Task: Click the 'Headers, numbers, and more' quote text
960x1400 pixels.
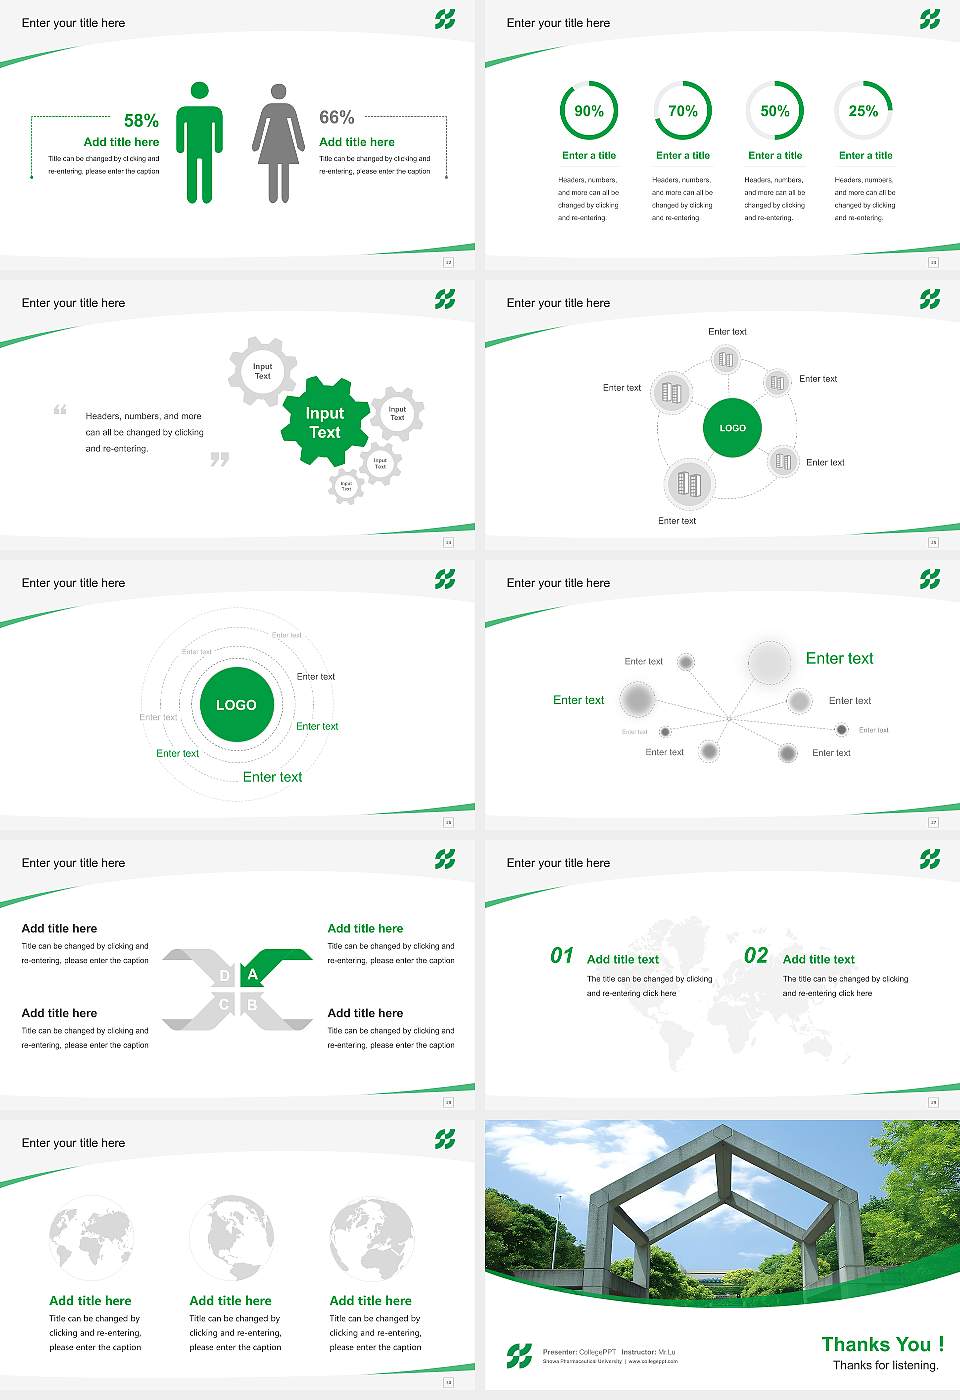Action: pyautogui.click(x=144, y=432)
